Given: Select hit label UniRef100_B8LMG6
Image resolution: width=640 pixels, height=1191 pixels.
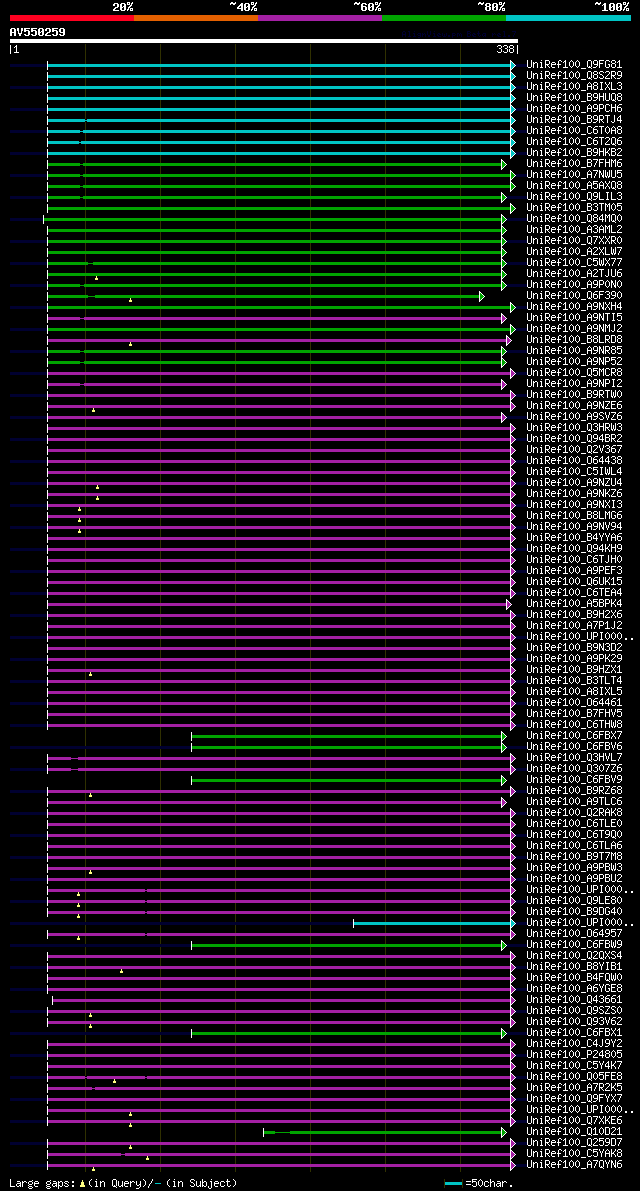Looking at the screenshot, I should point(574,516).
